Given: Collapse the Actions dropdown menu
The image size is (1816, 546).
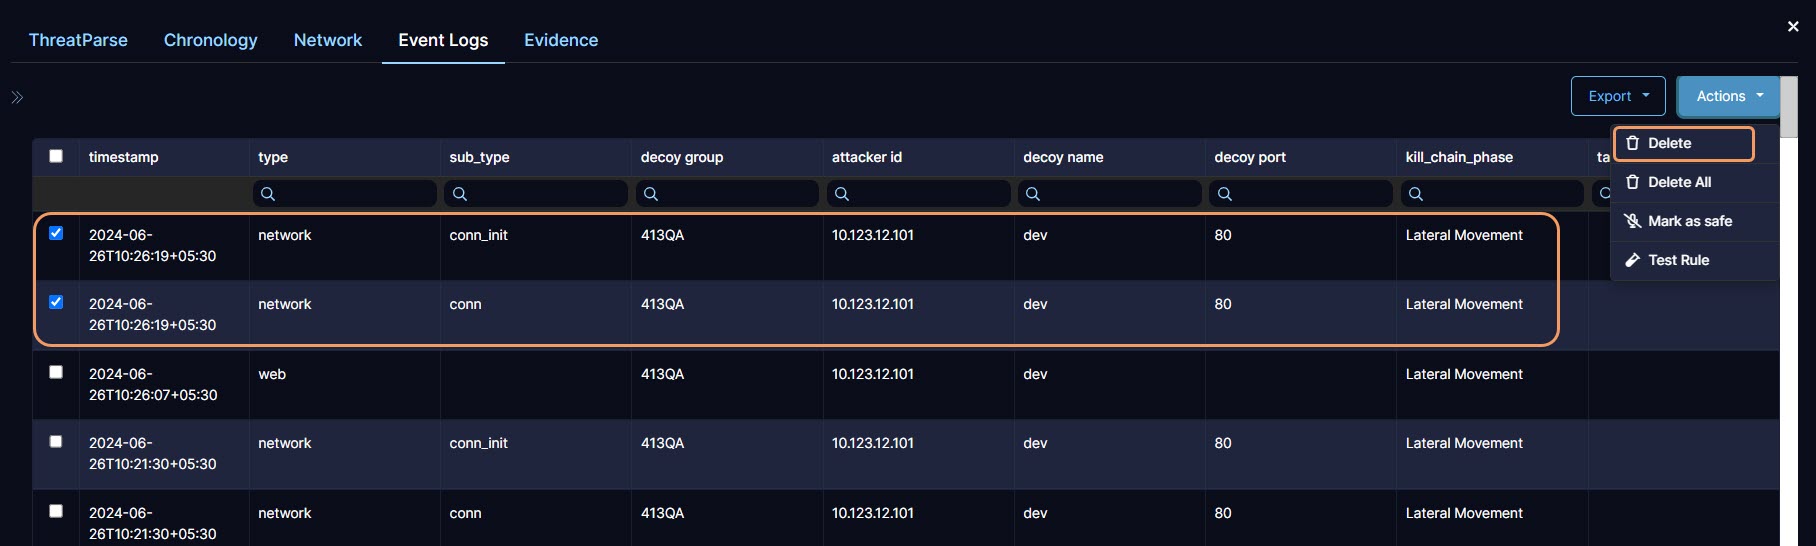Looking at the screenshot, I should 1728,96.
